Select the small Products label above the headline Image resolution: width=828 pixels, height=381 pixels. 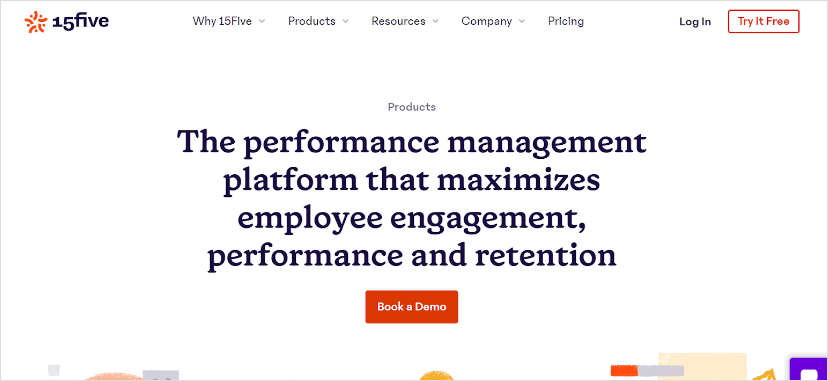click(412, 107)
